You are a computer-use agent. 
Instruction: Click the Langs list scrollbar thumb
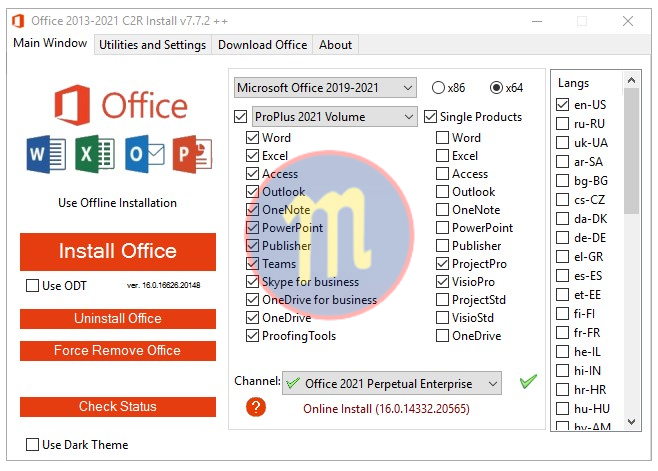tap(631, 151)
